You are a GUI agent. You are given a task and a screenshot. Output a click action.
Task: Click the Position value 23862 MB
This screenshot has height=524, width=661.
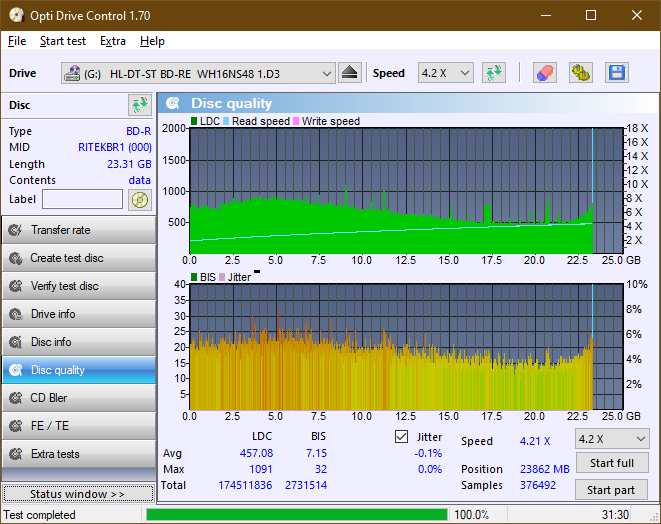(x=545, y=469)
